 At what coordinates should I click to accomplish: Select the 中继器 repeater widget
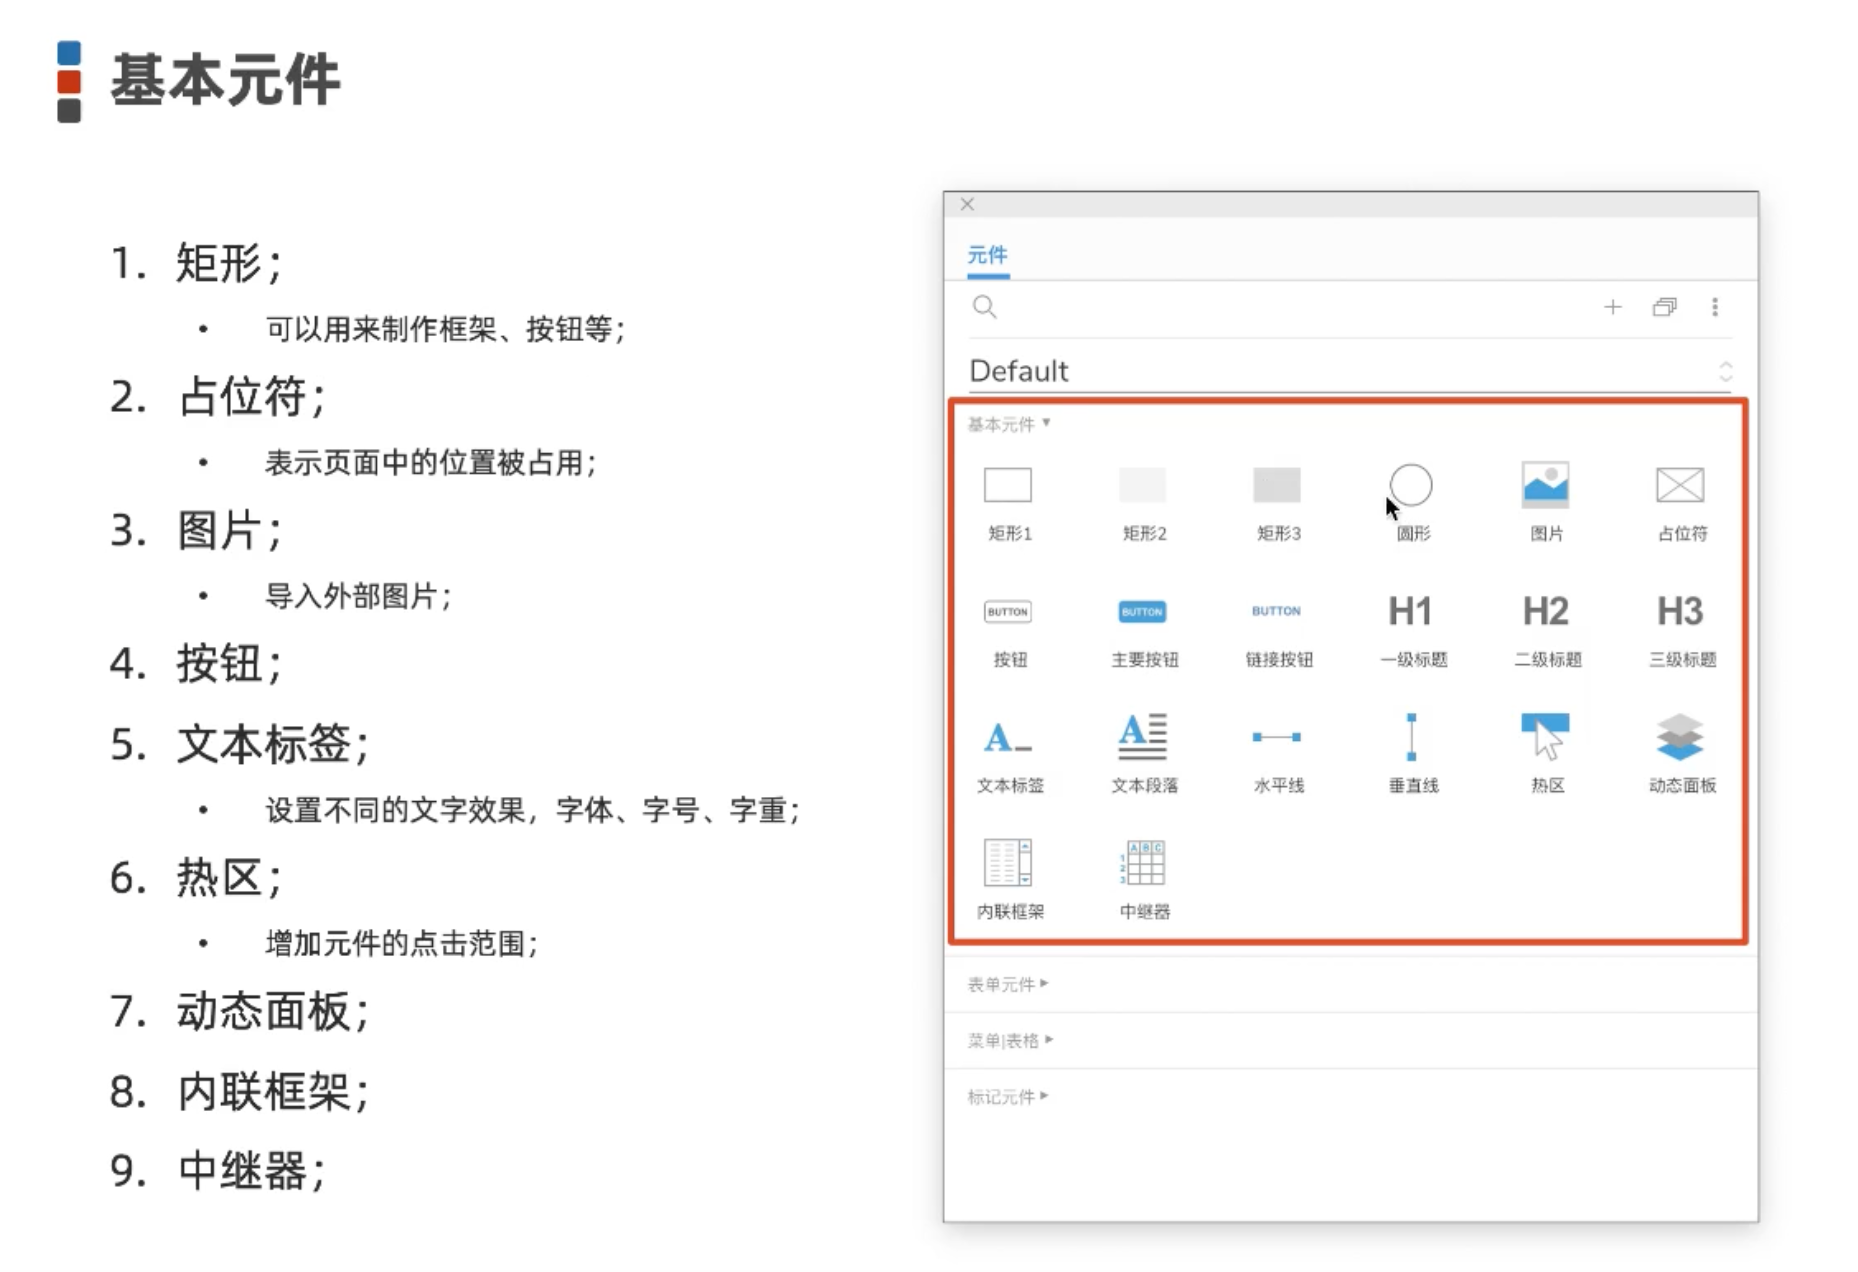(1143, 880)
